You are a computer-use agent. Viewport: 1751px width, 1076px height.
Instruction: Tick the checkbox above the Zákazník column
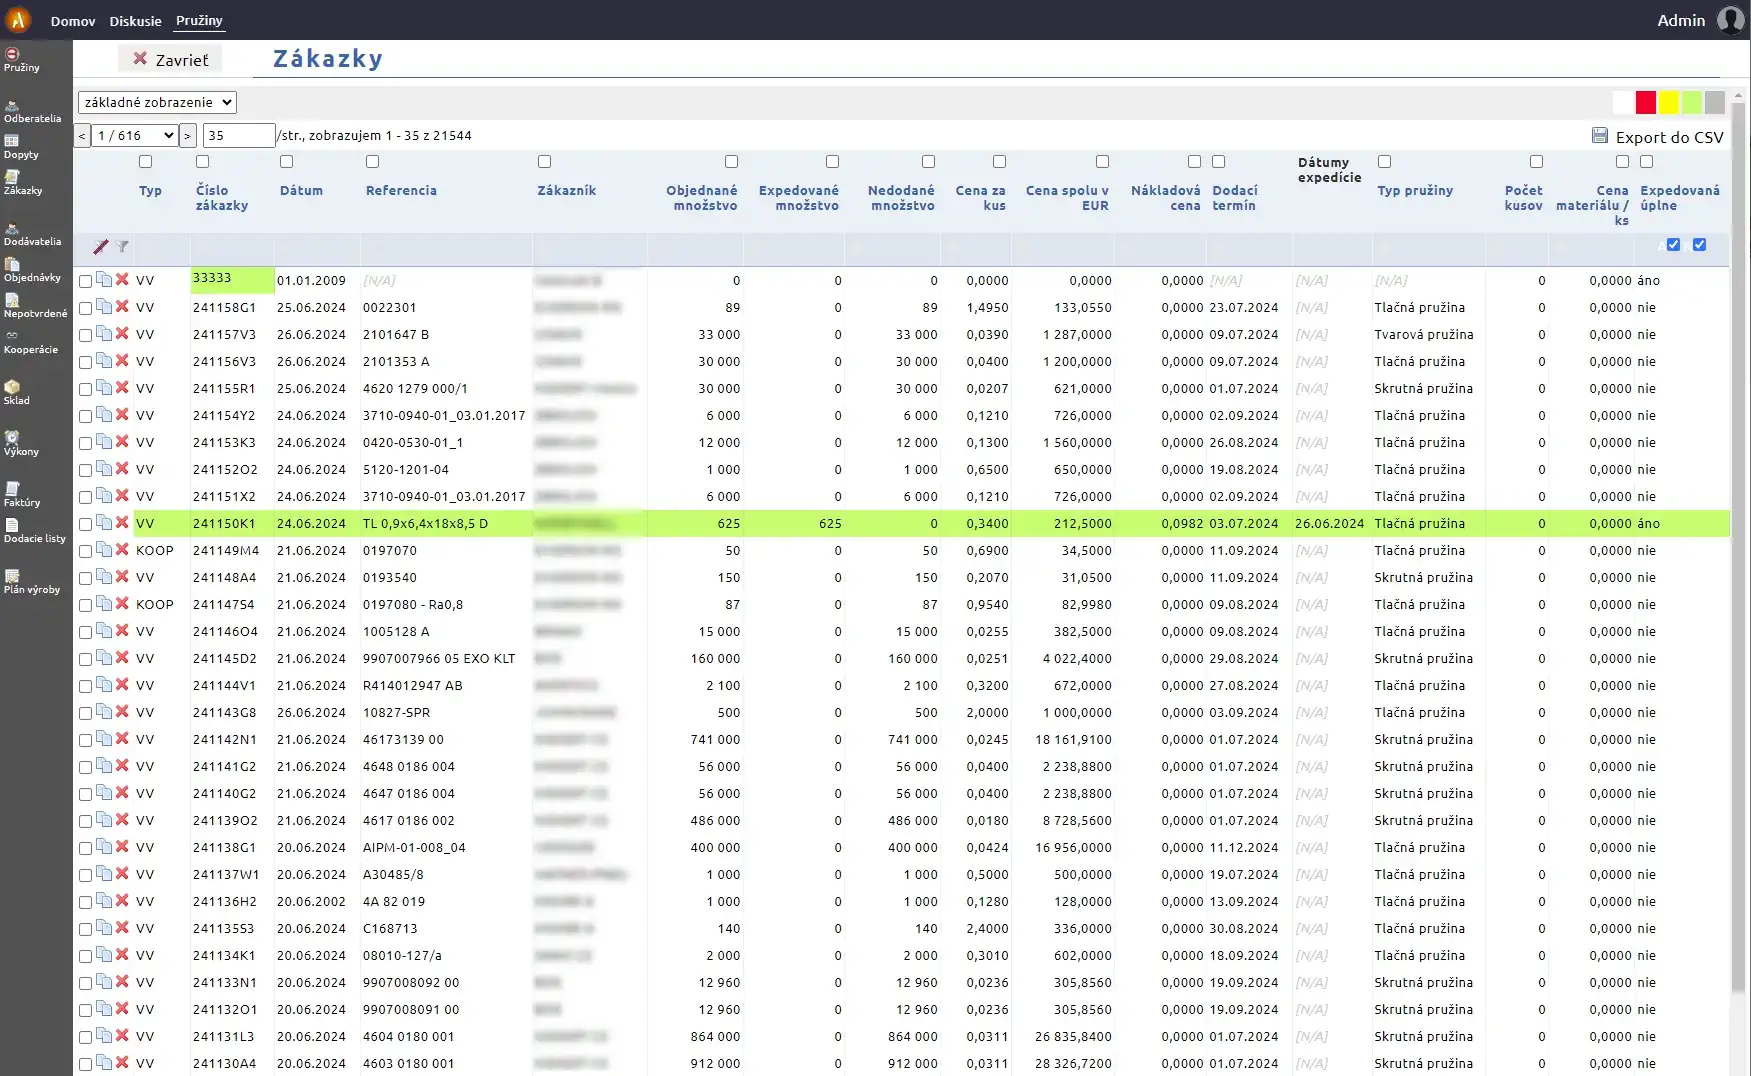click(x=545, y=161)
